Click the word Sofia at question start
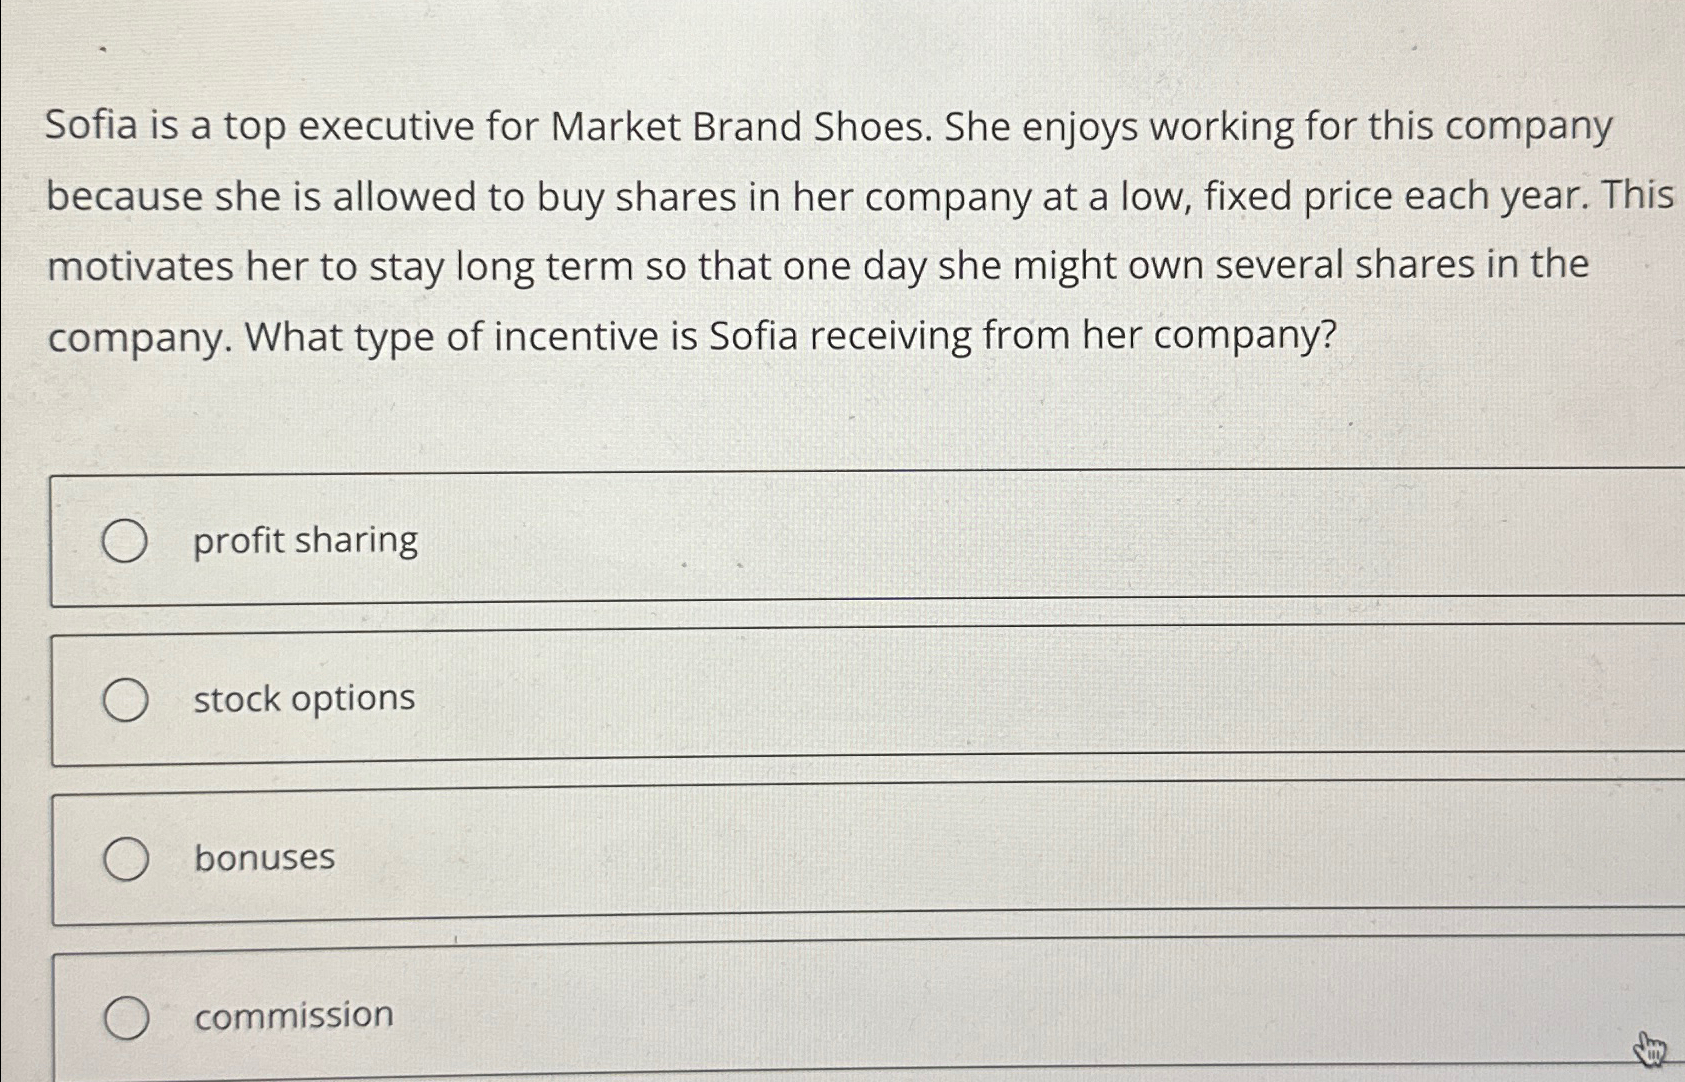 click(92, 127)
